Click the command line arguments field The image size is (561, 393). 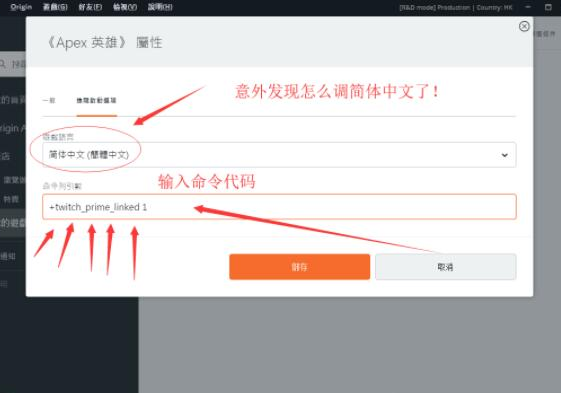pyautogui.click(x=279, y=207)
